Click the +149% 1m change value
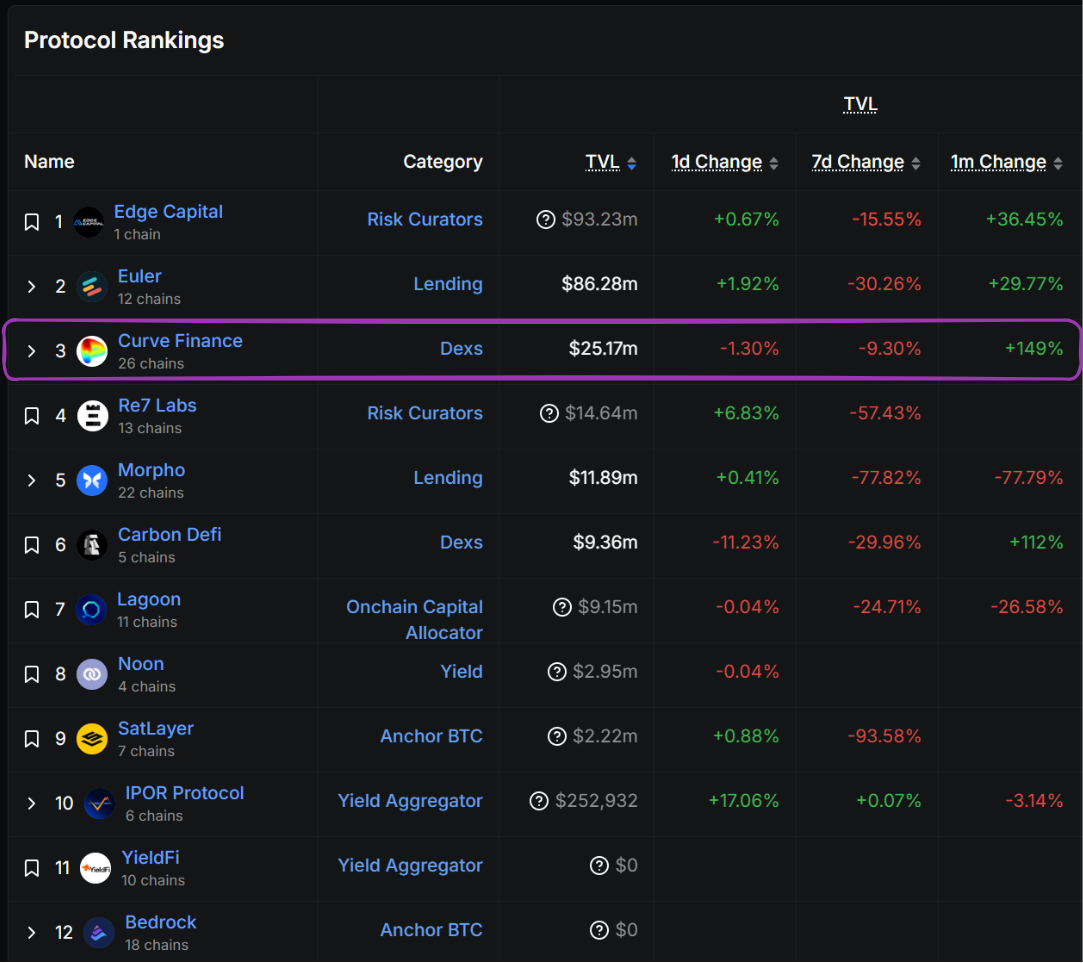1083x963 pixels. click(1034, 349)
